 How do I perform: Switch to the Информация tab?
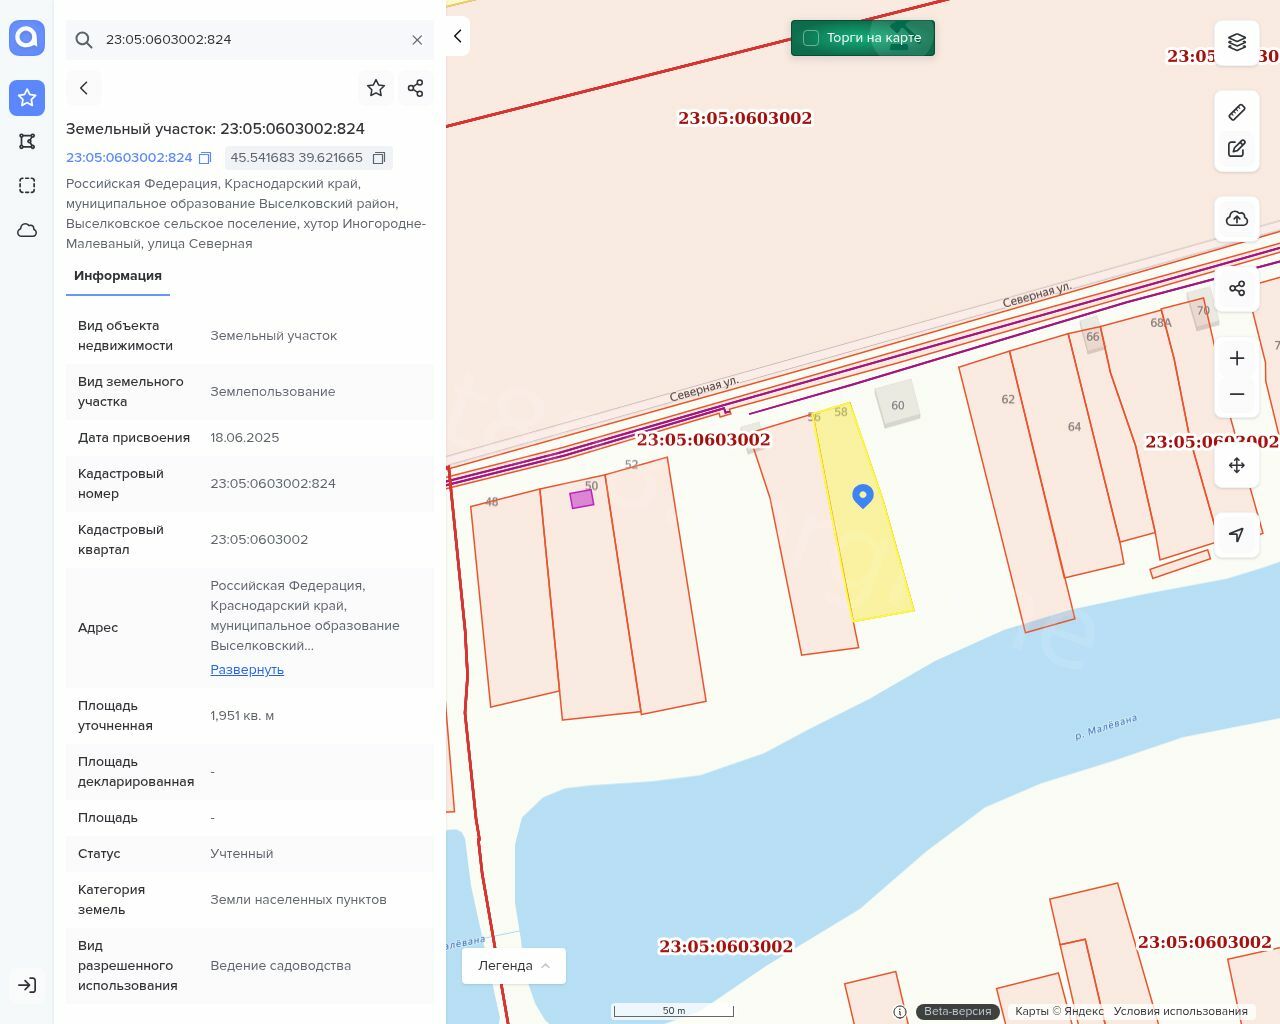coord(118,276)
